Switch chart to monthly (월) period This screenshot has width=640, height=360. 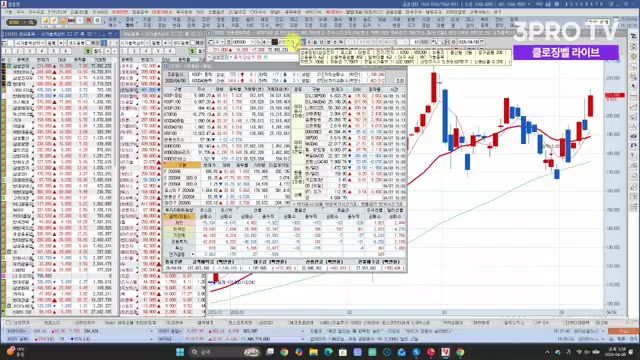(315, 42)
